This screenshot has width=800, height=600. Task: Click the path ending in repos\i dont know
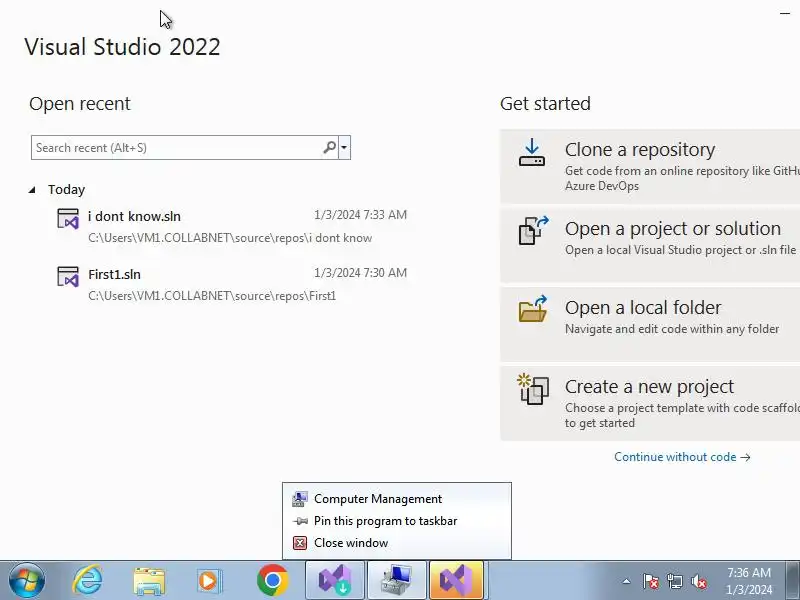230,238
